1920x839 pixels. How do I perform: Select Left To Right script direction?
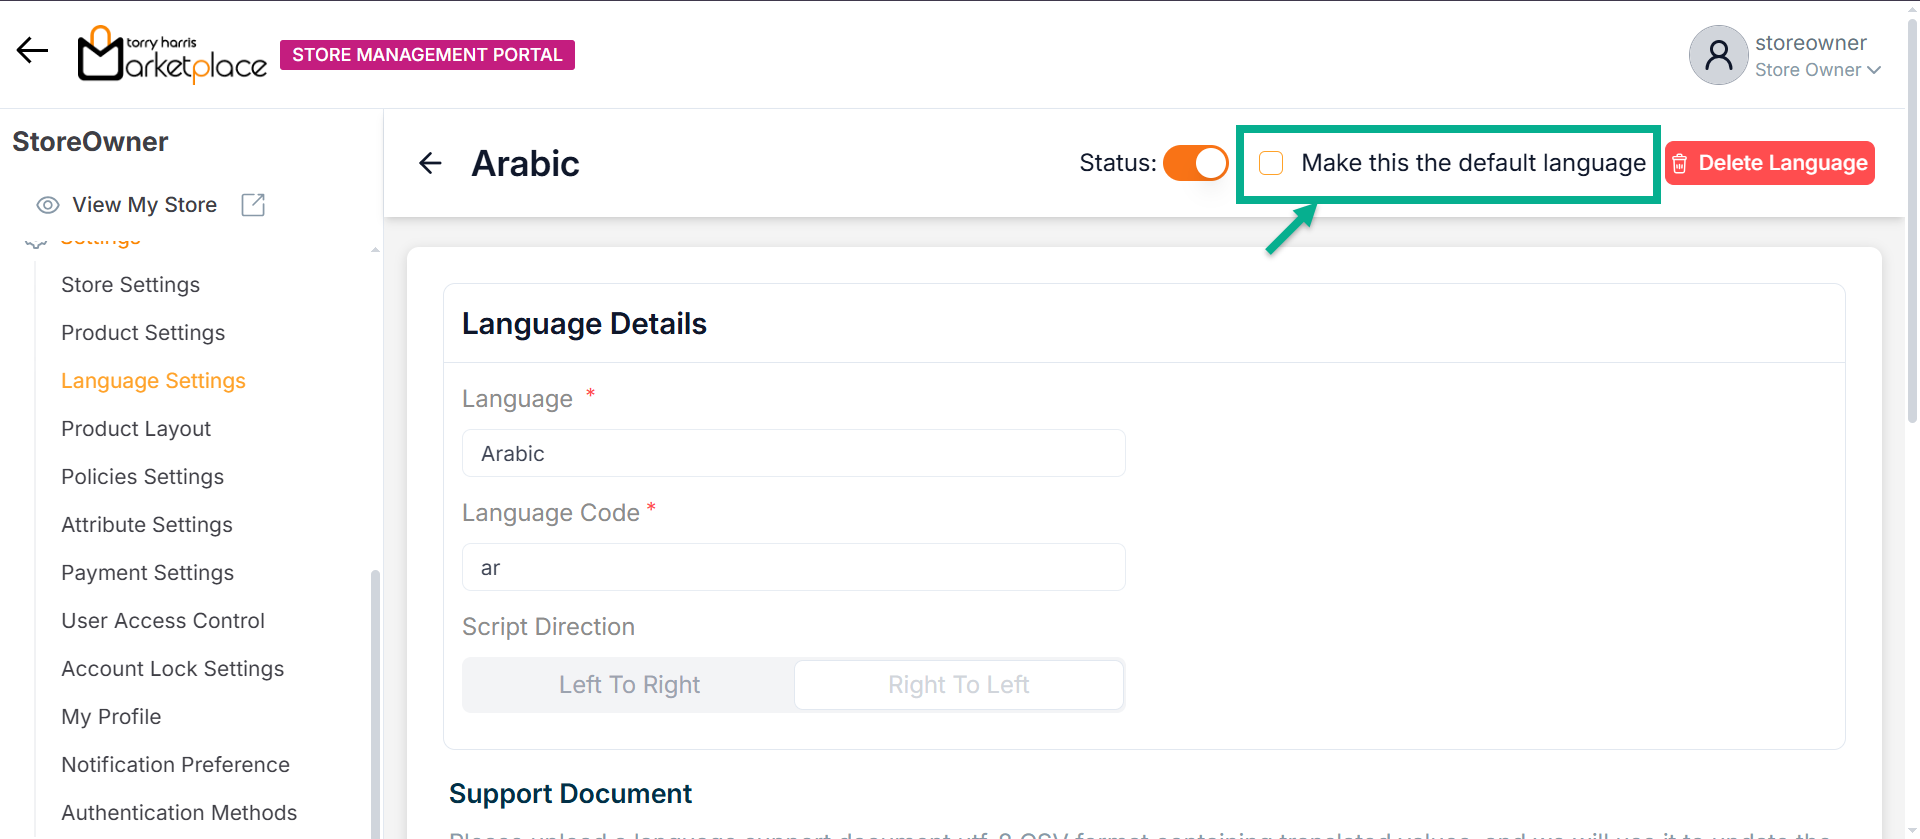coord(629,685)
